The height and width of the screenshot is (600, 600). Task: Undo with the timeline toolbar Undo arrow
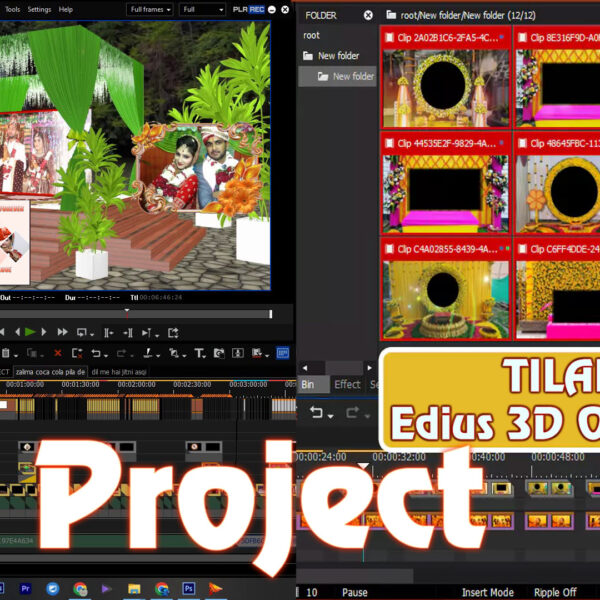pos(96,353)
